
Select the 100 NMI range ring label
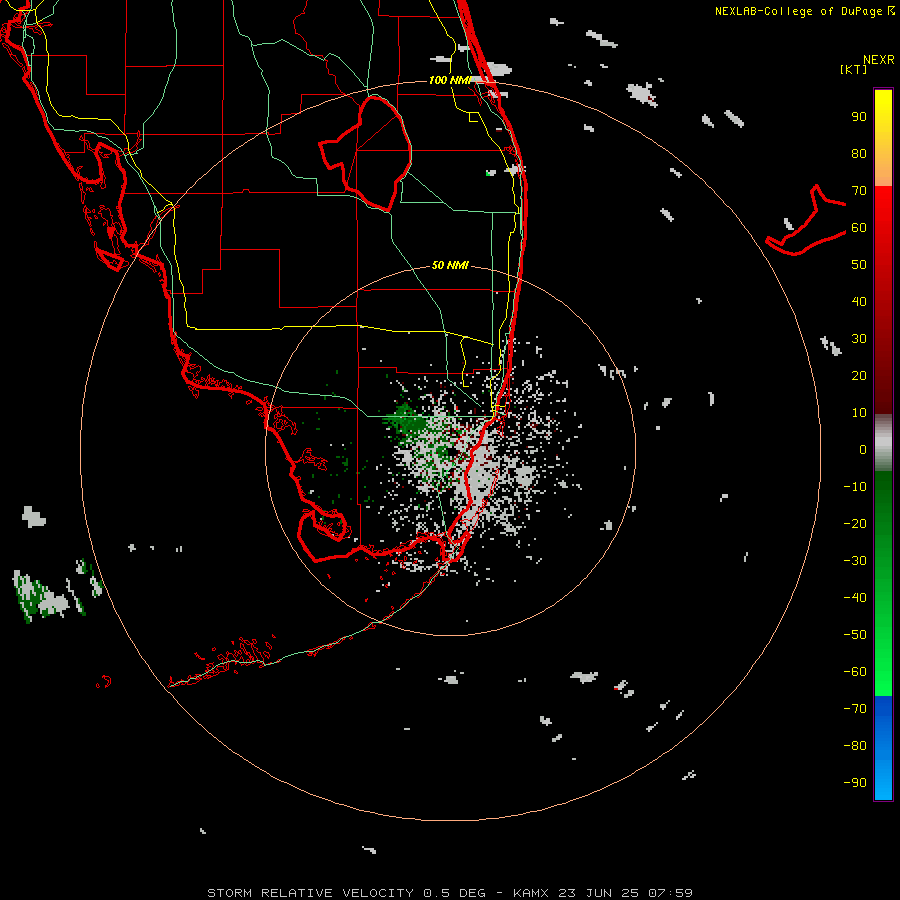tap(449, 80)
